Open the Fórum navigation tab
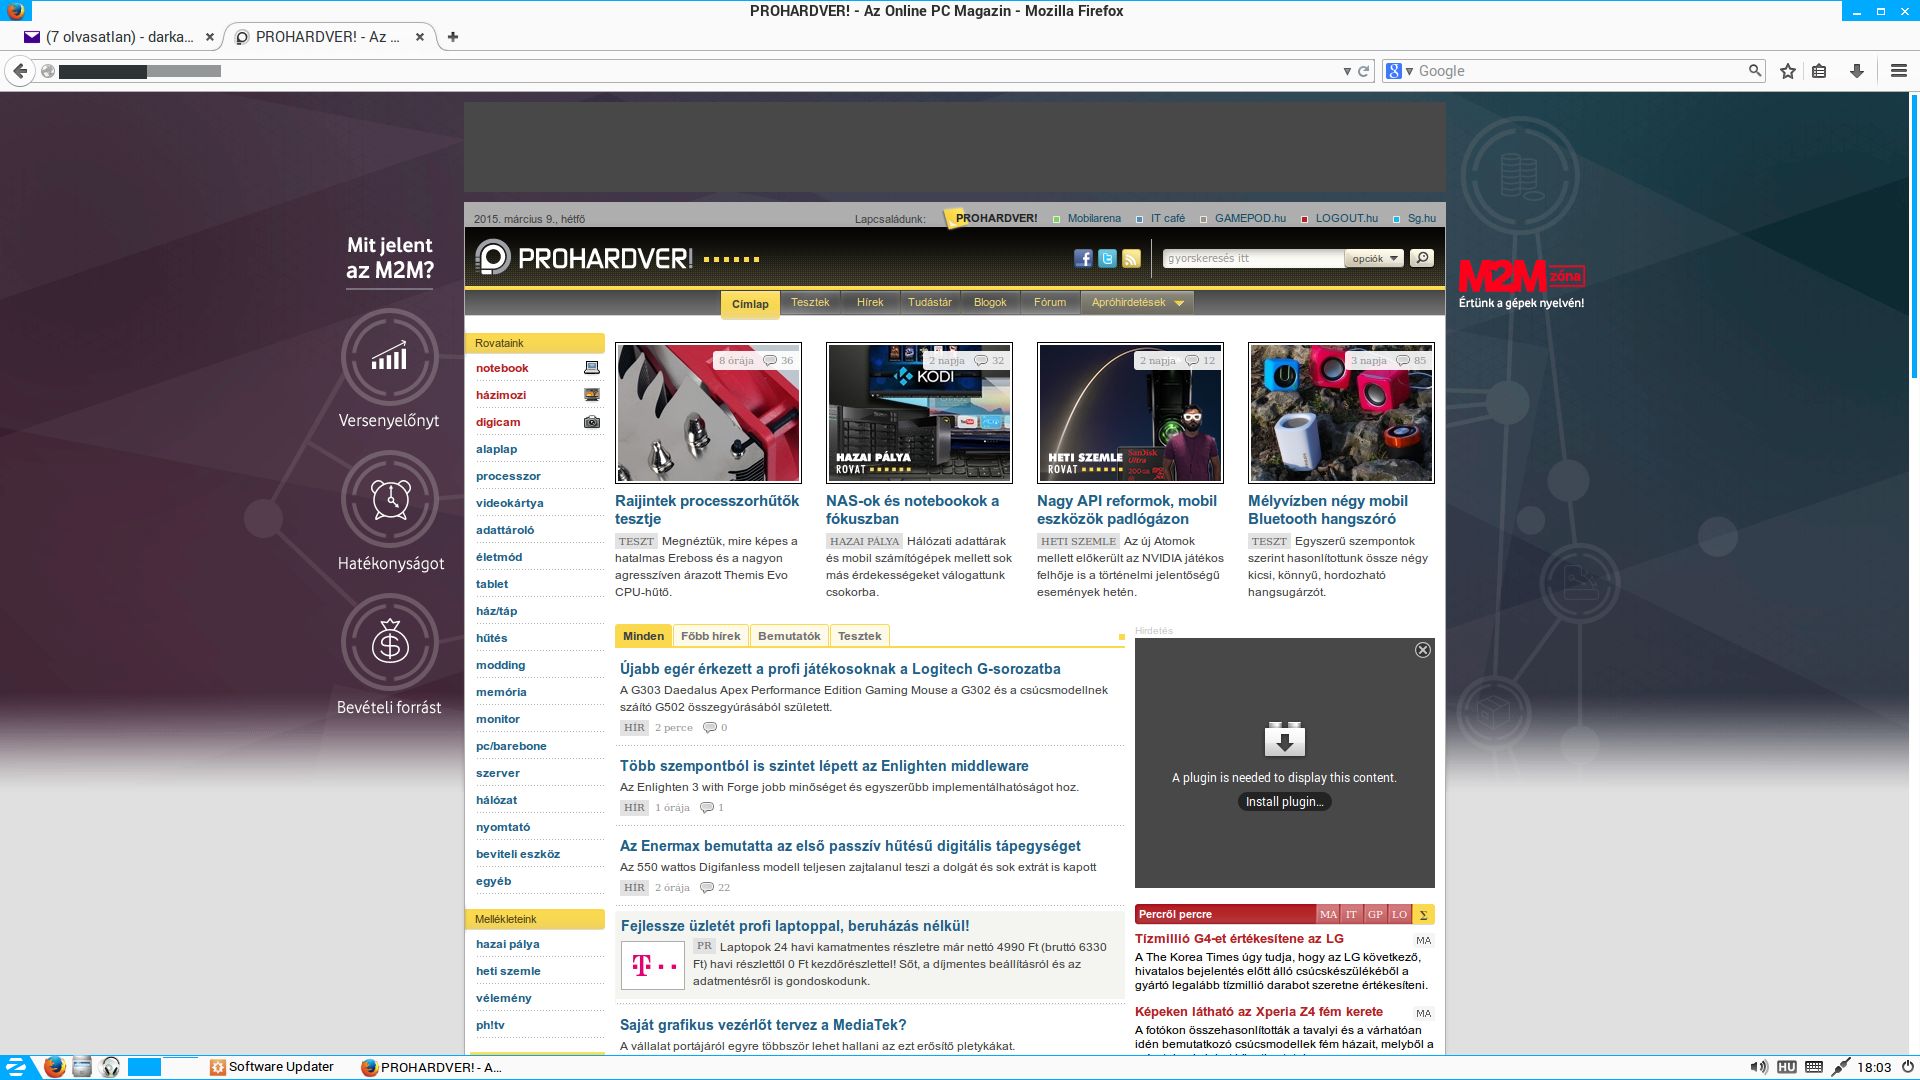The image size is (1920, 1080). (1050, 303)
